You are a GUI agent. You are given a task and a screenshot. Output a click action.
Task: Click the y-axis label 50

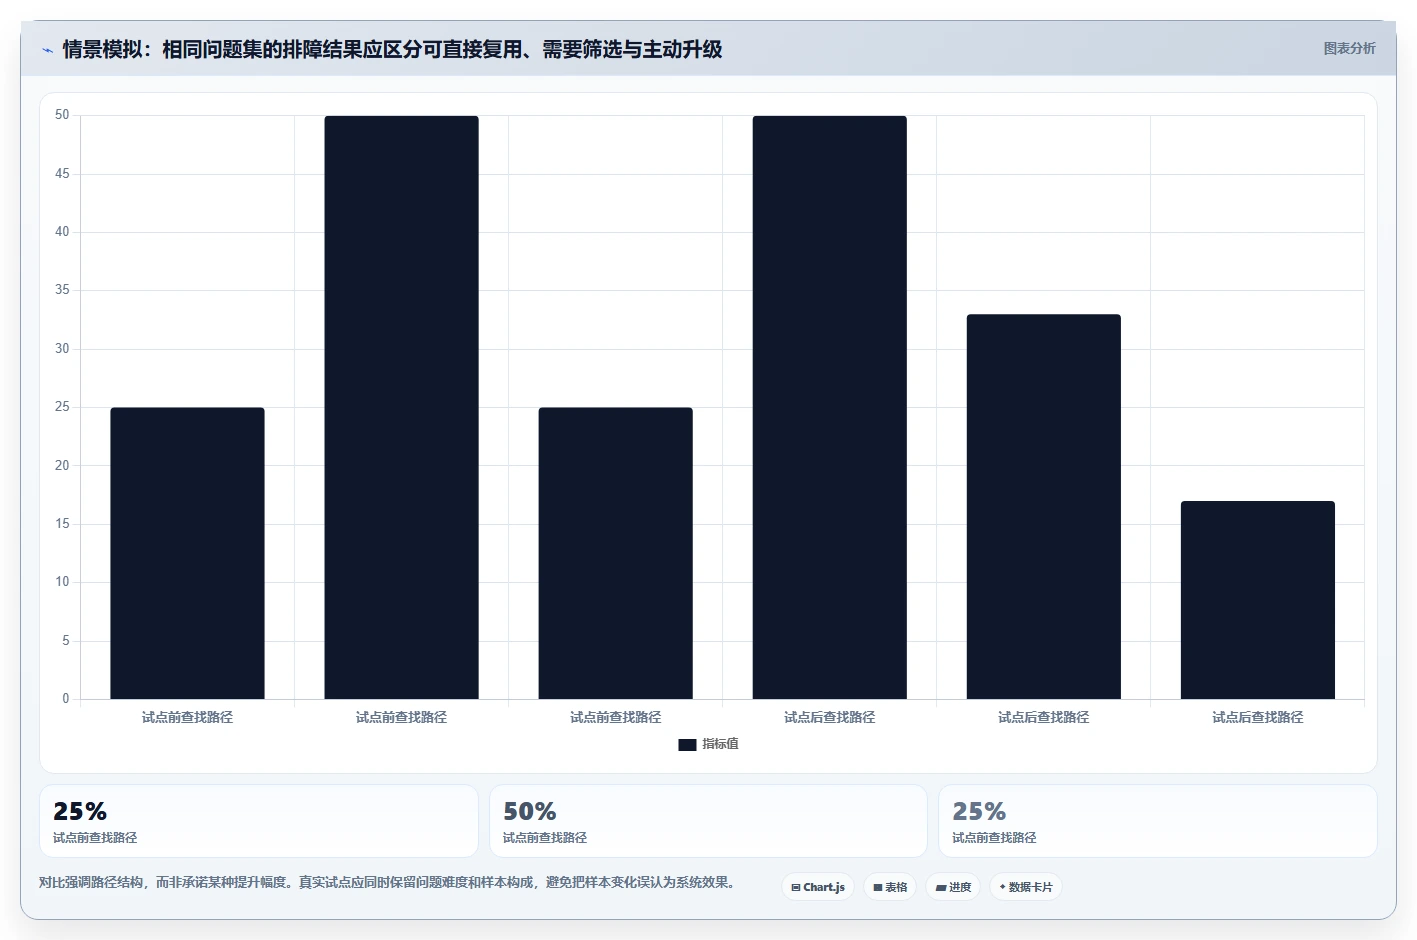[62, 115]
